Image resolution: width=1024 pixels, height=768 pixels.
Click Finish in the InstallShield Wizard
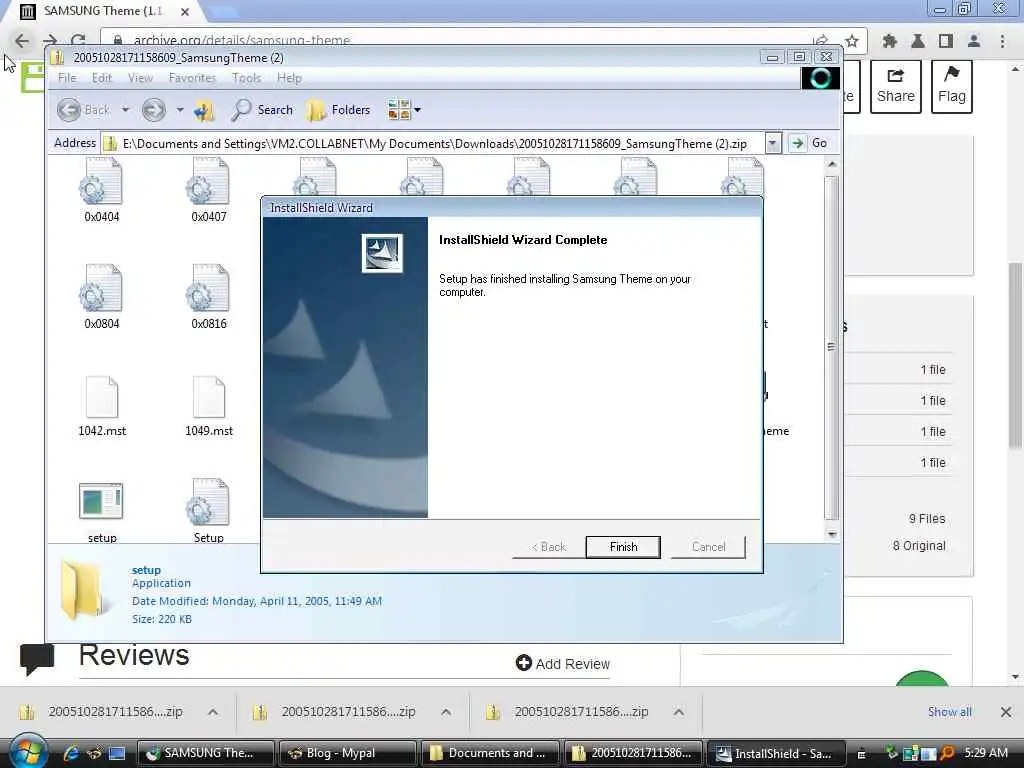[x=623, y=547]
